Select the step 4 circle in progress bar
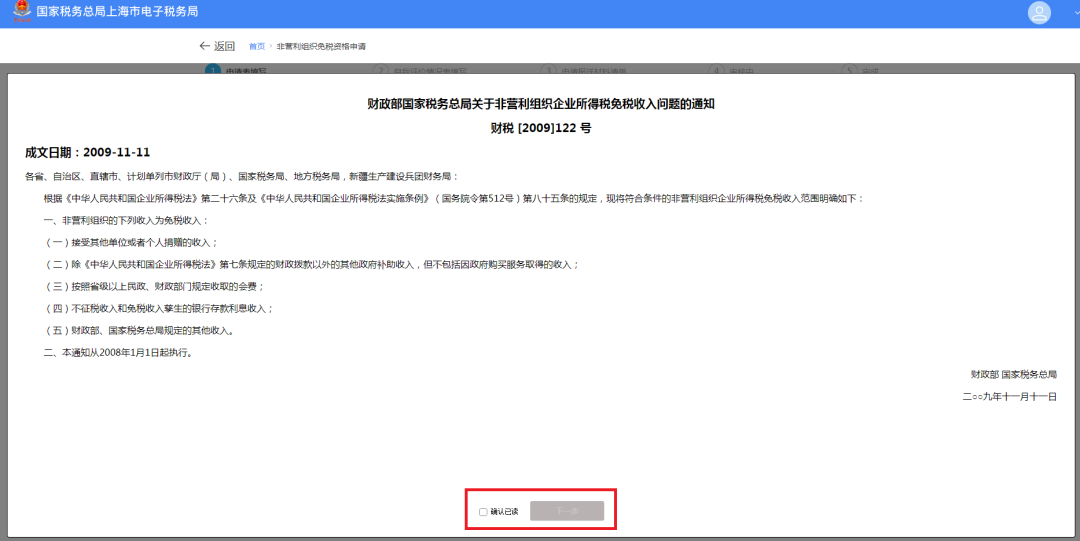This screenshot has width=1080, height=541. (x=715, y=70)
